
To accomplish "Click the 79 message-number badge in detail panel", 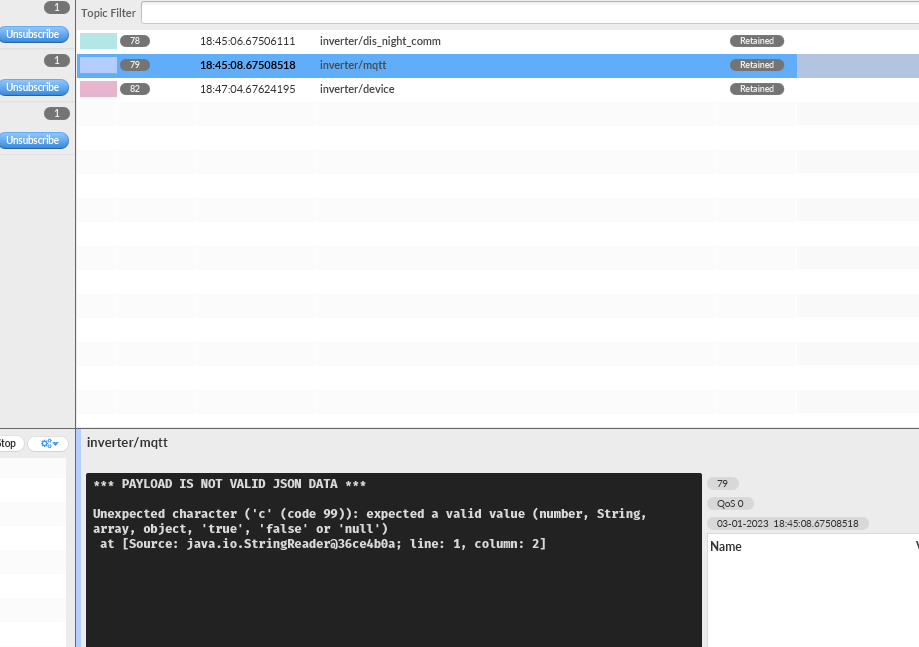I will tap(722, 482).
